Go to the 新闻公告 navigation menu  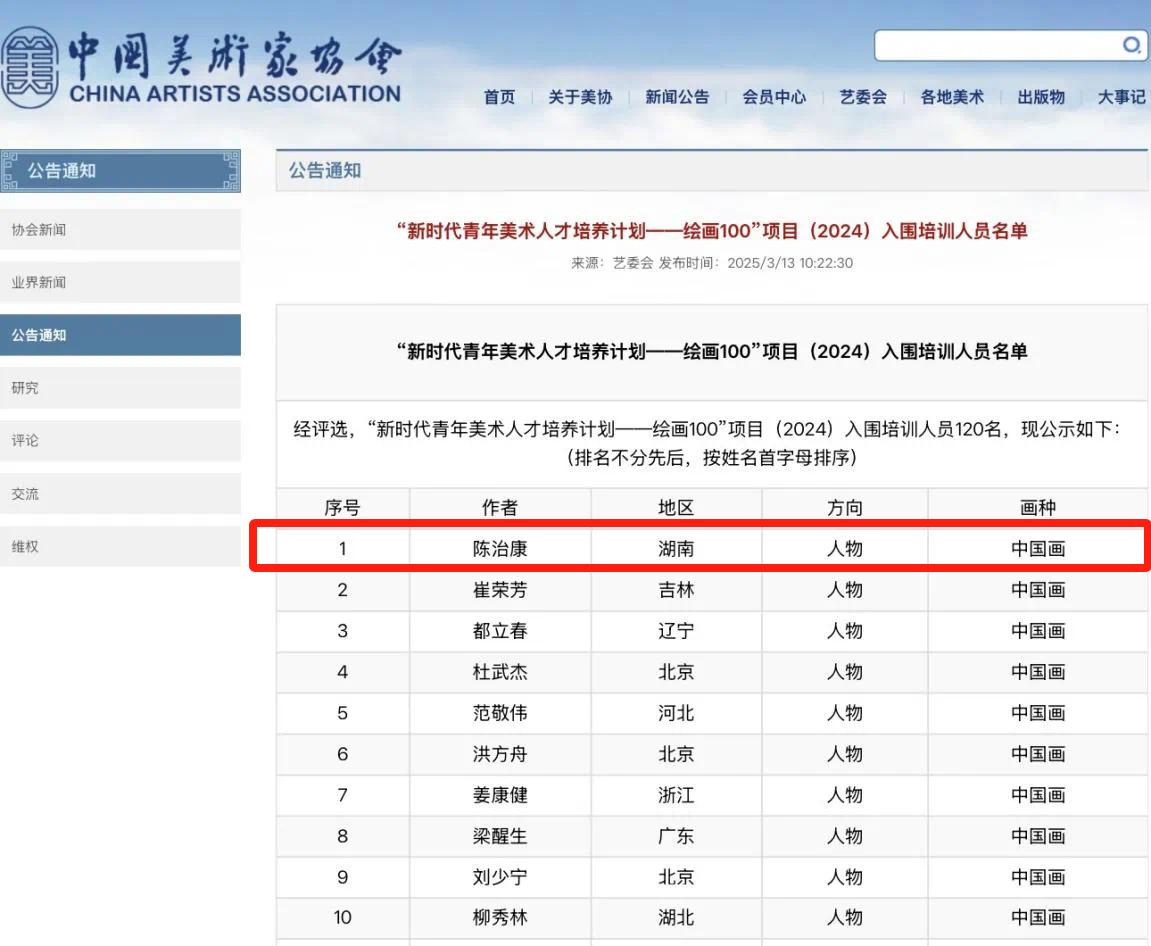[x=677, y=97]
